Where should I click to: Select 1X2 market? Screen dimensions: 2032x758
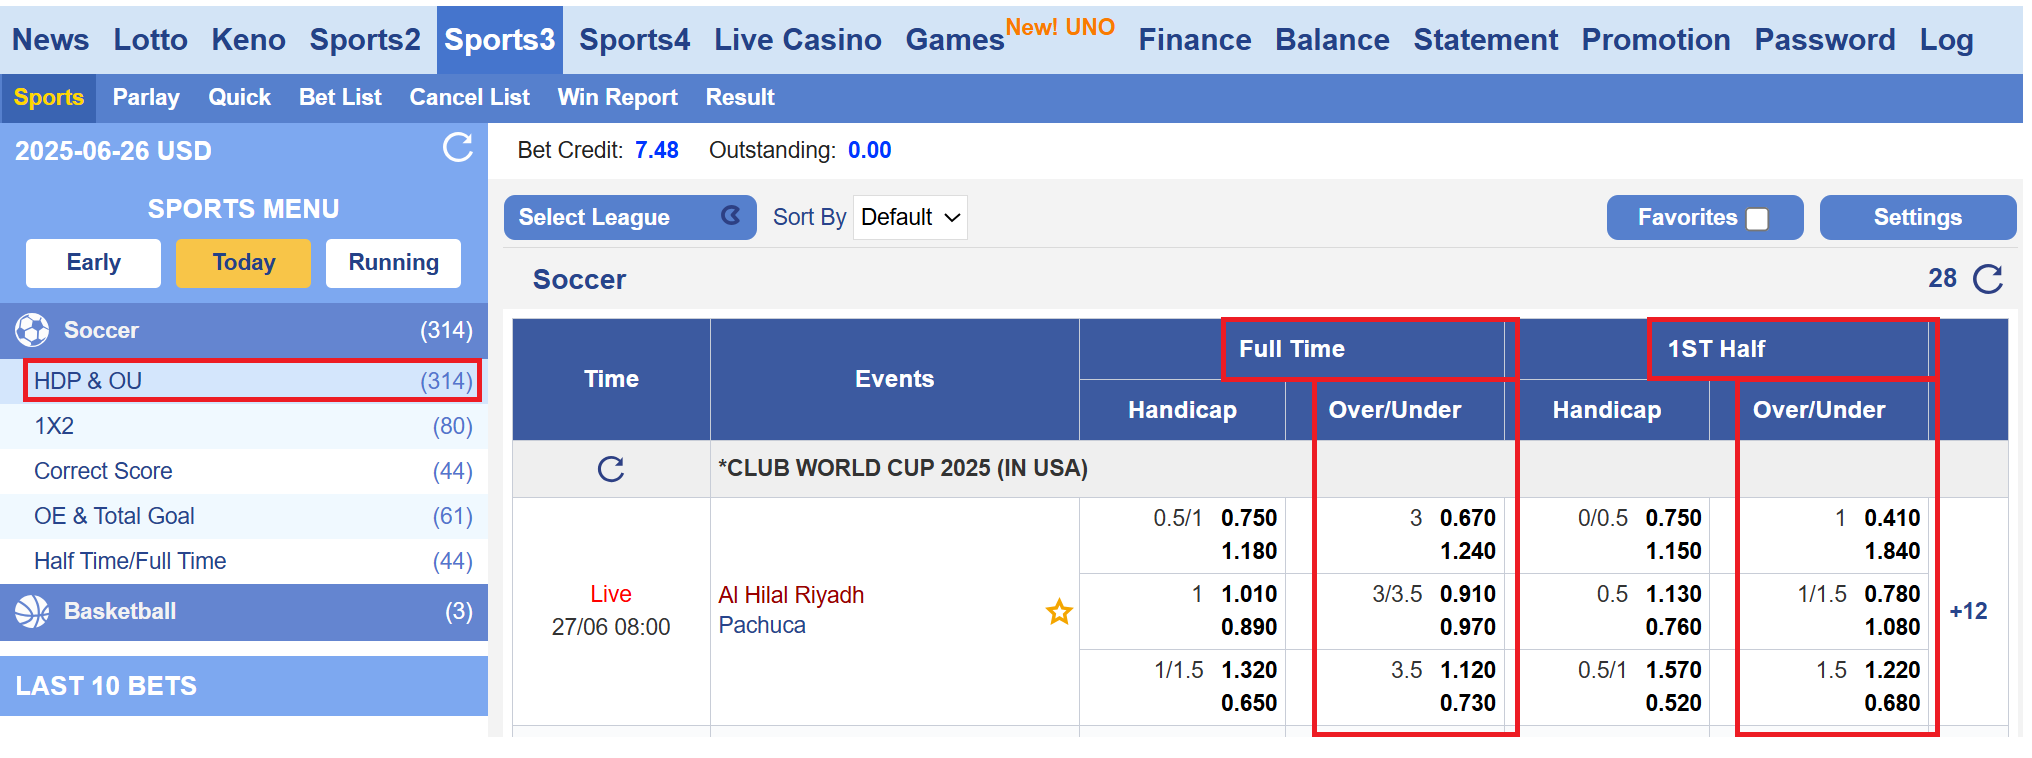click(x=244, y=426)
